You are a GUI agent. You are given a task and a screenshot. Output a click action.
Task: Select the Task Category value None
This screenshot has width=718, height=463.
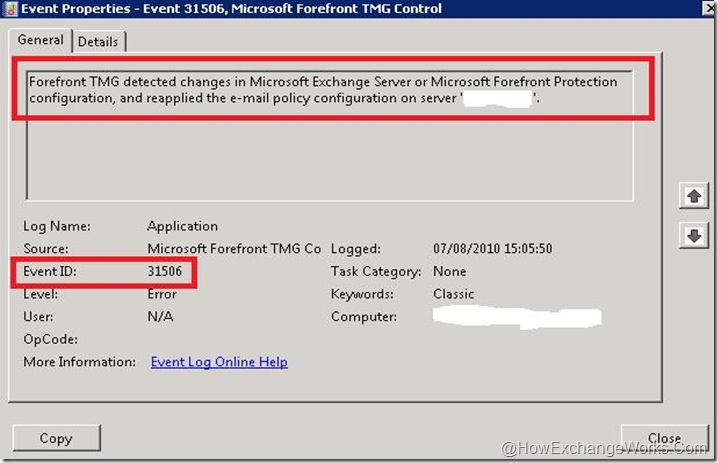click(x=450, y=272)
